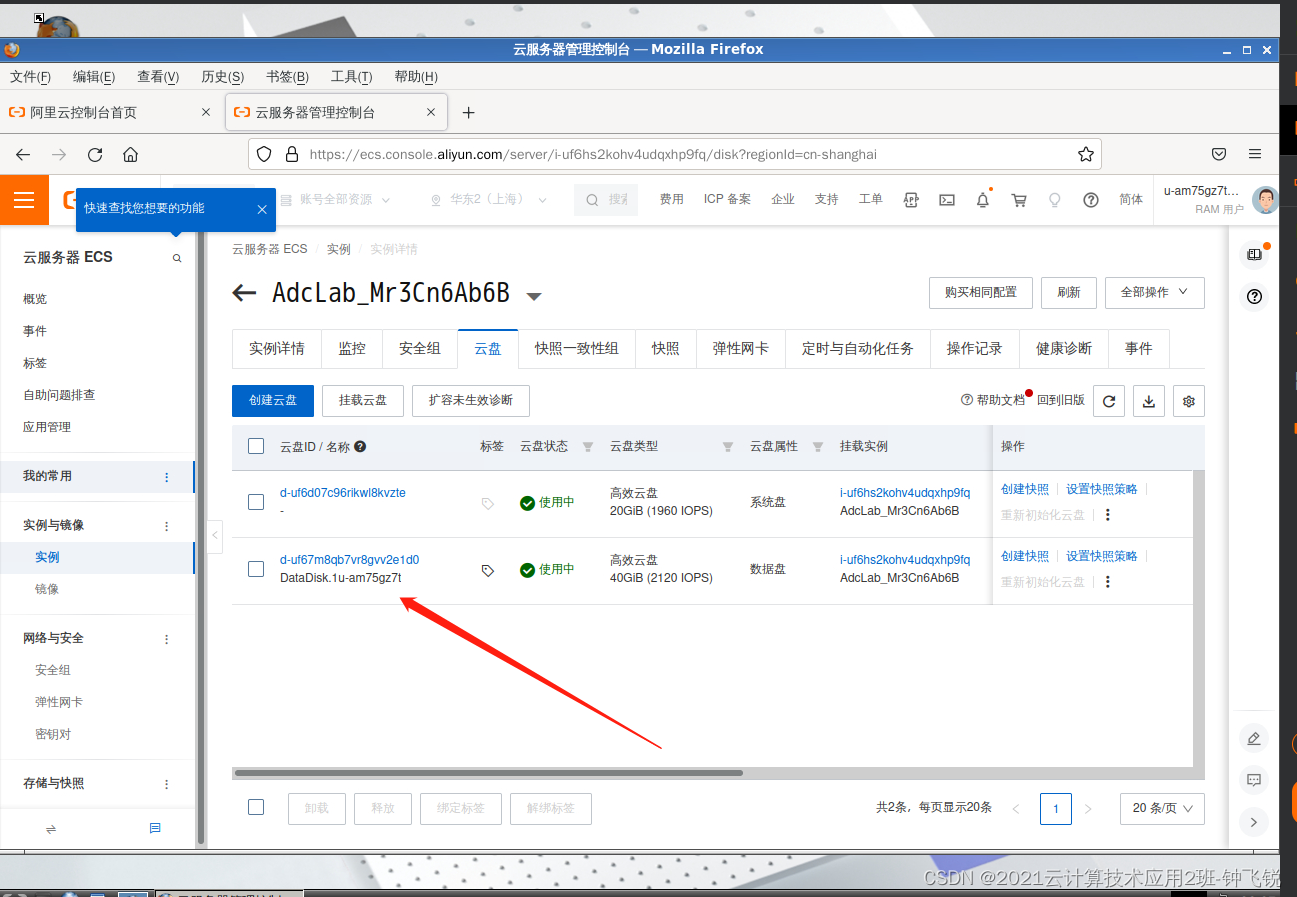Click the right sidebar edit pencil icon
The height and width of the screenshot is (897, 1297).
coord(1253,739)
